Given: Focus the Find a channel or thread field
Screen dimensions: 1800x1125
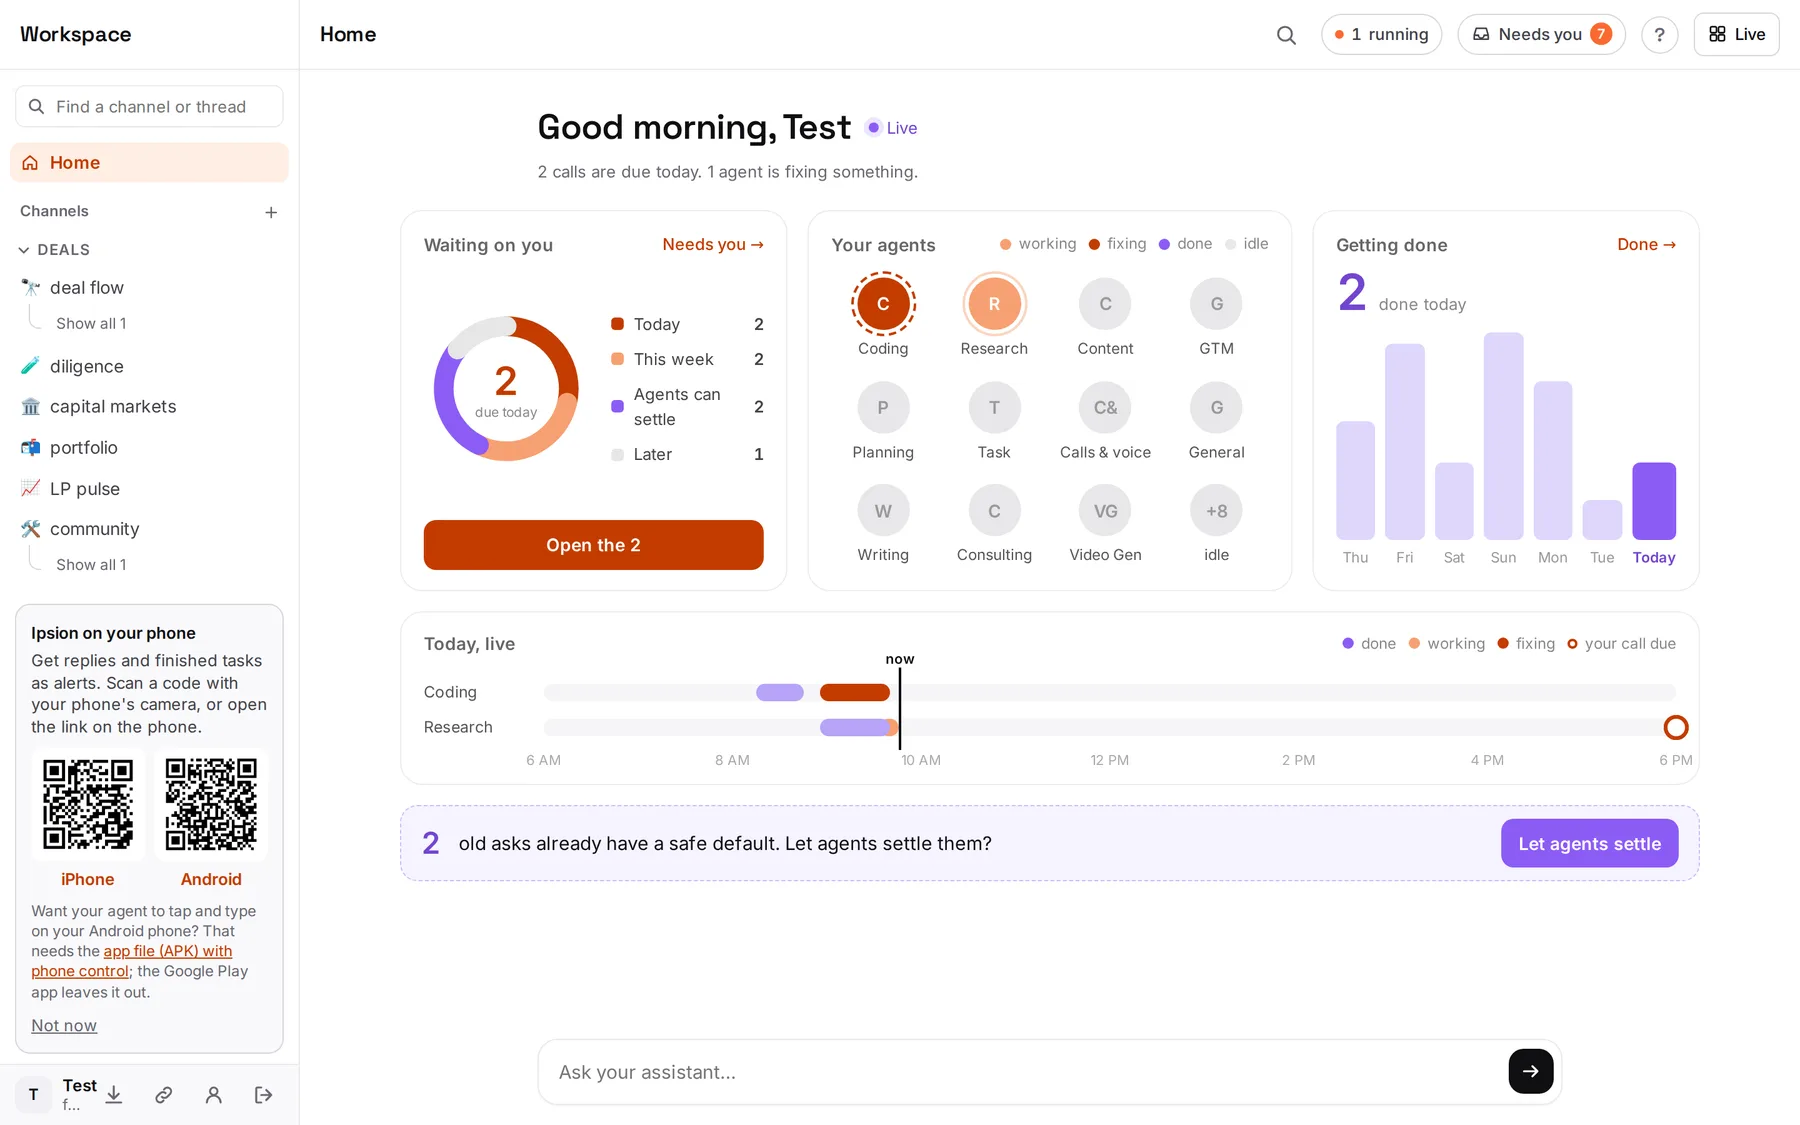Looking at the screenshot, I should [149, 107].
